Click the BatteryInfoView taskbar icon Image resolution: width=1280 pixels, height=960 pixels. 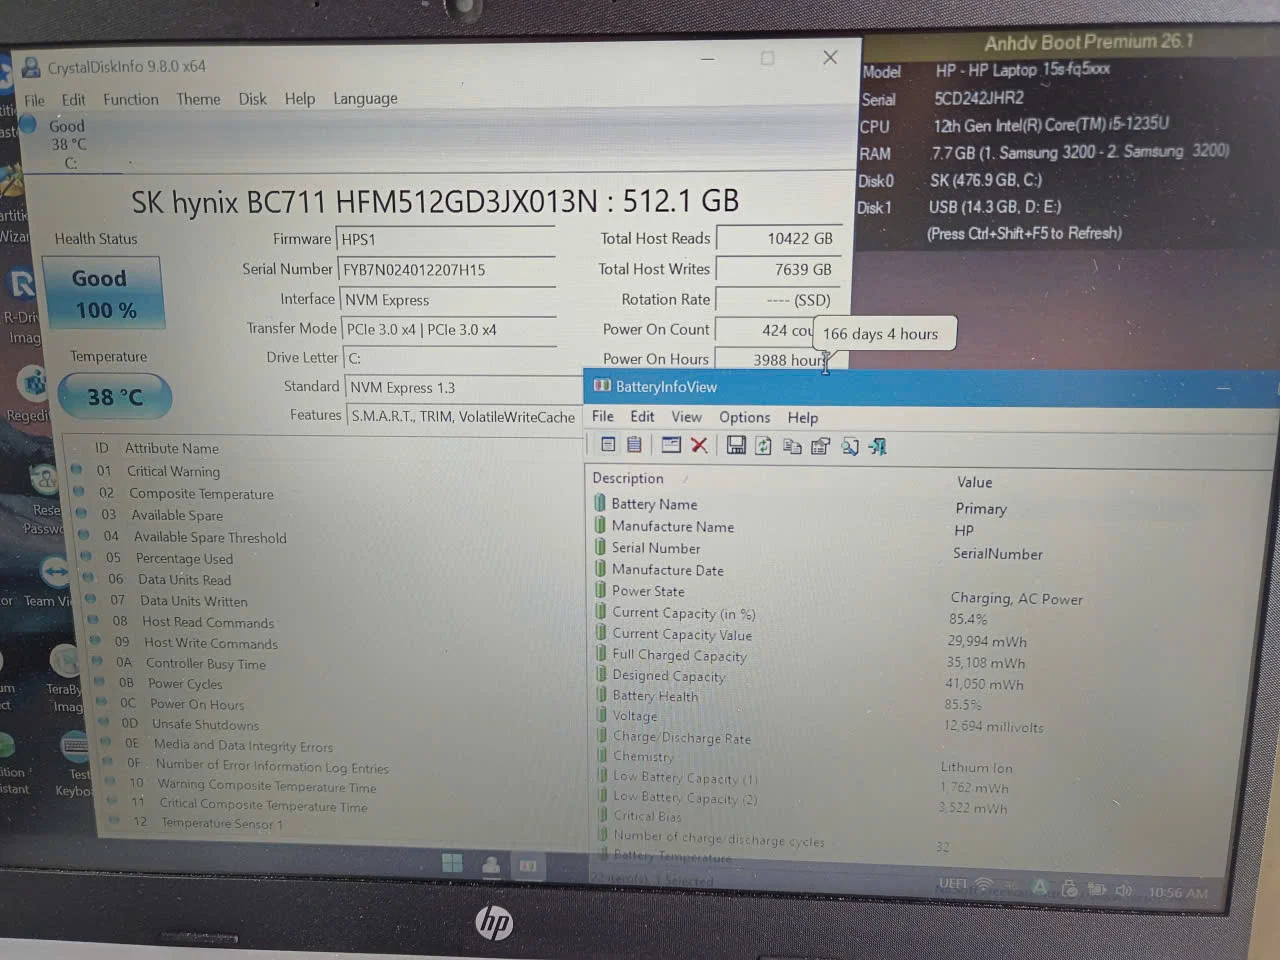coord(528,865)
